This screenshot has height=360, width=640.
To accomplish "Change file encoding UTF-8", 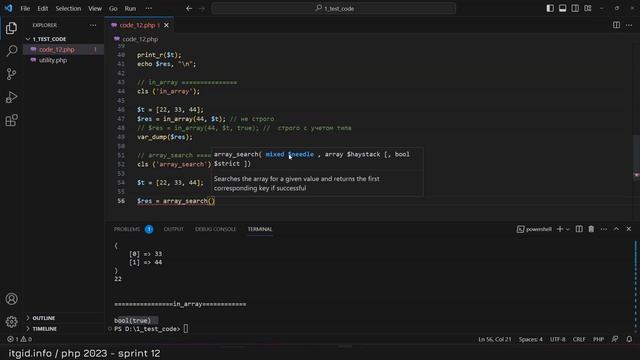I will pos(558,339).
